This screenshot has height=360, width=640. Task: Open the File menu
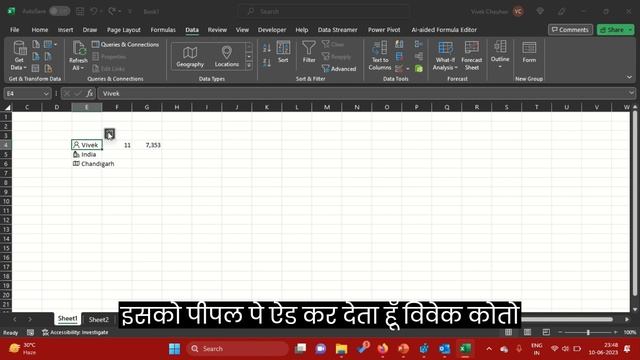pyautogui.click(x=15, y=30)
